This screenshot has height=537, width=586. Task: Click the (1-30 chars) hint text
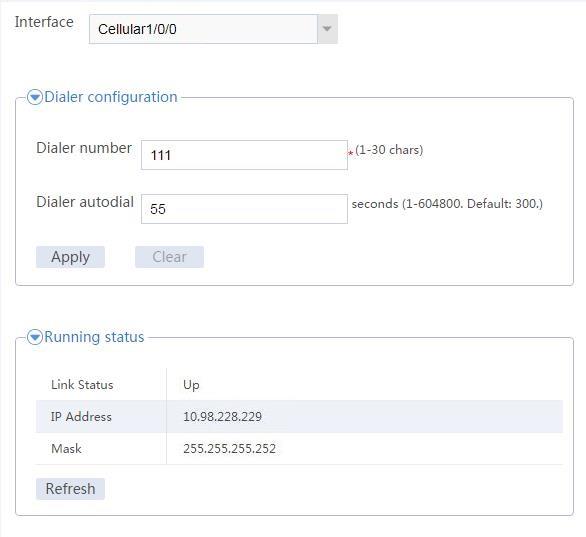tap(389, 150)
